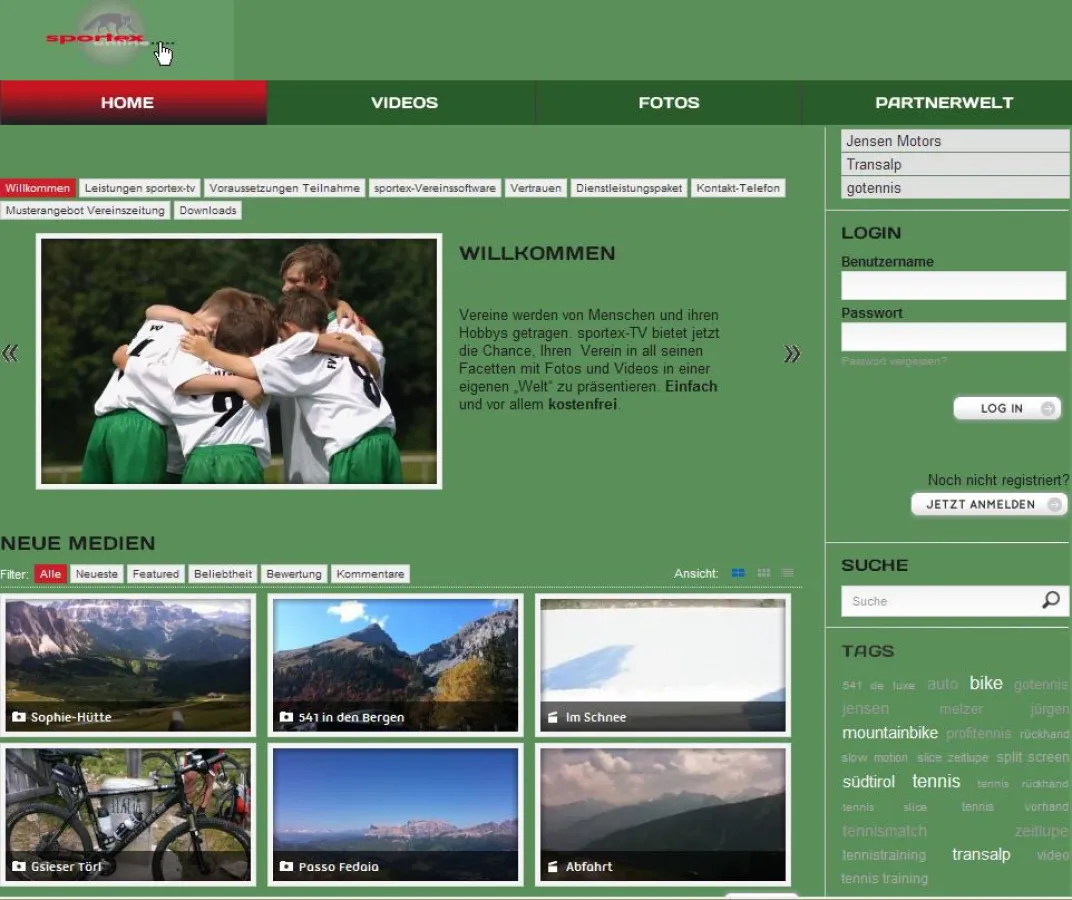Viewport: 1072px width, 900px height.
Task: Click the 'JETZT ANMELDEN' button
Action: pos(988,504)
